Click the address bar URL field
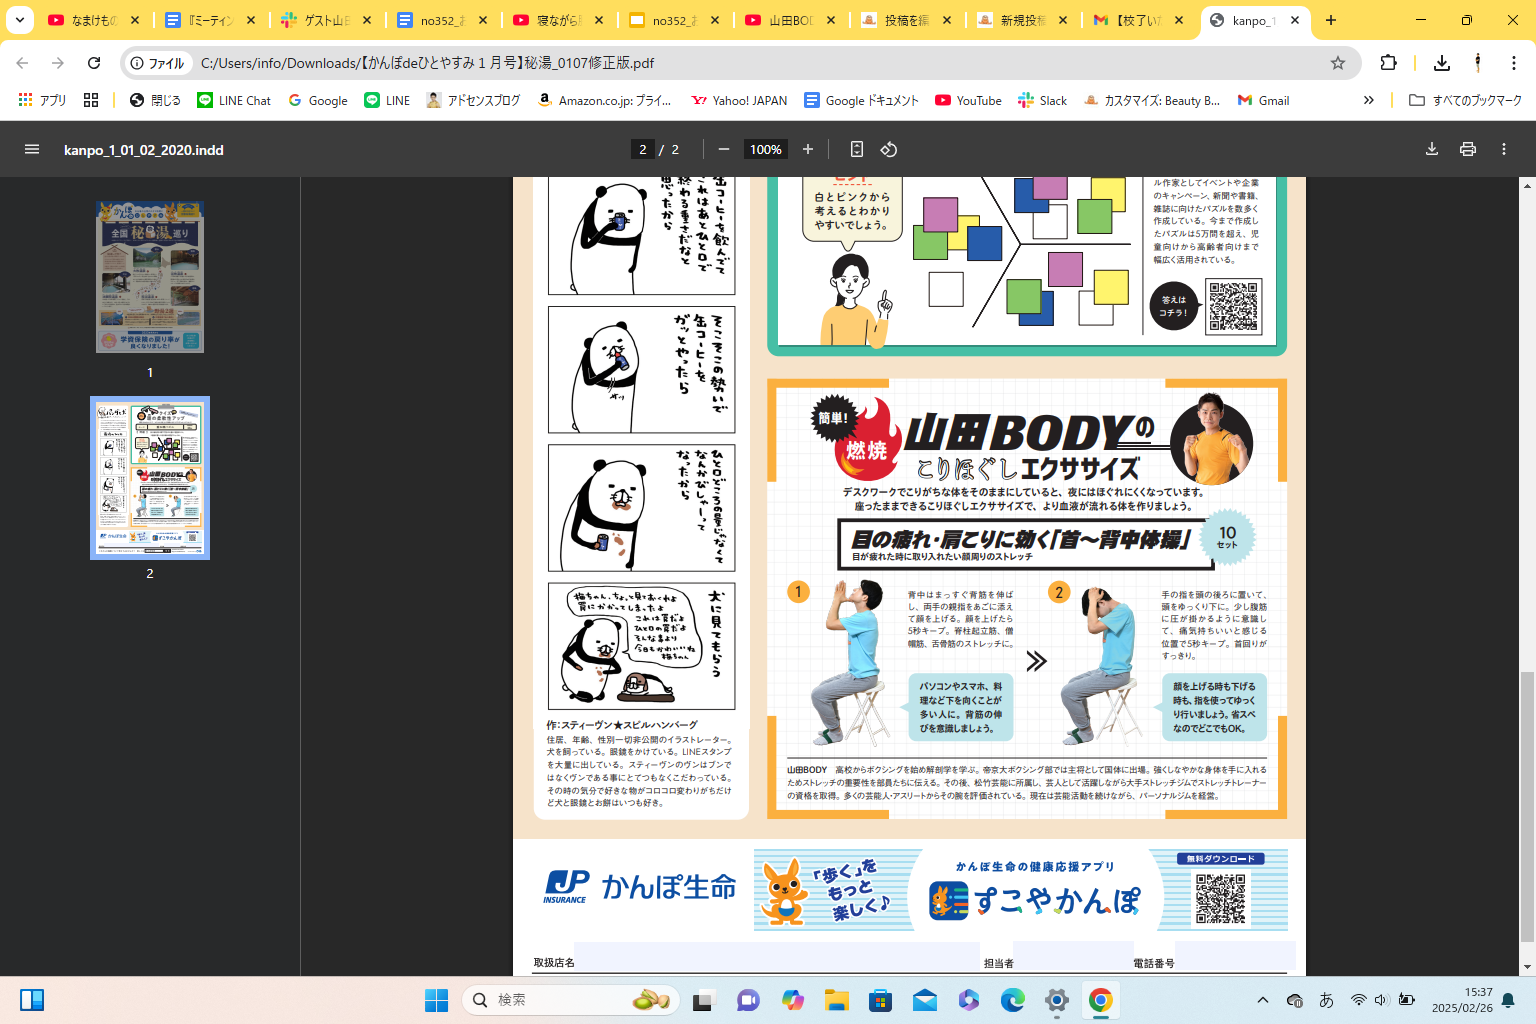The height and width of the screenshot is (1024, 1536). 740,63
